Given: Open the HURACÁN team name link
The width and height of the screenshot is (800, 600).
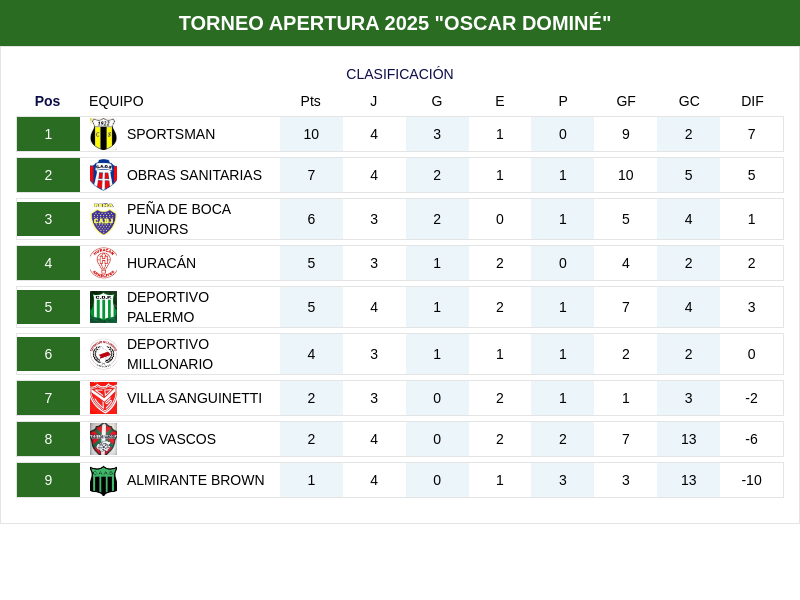Looking at the screenshot, I should point(161,263).
